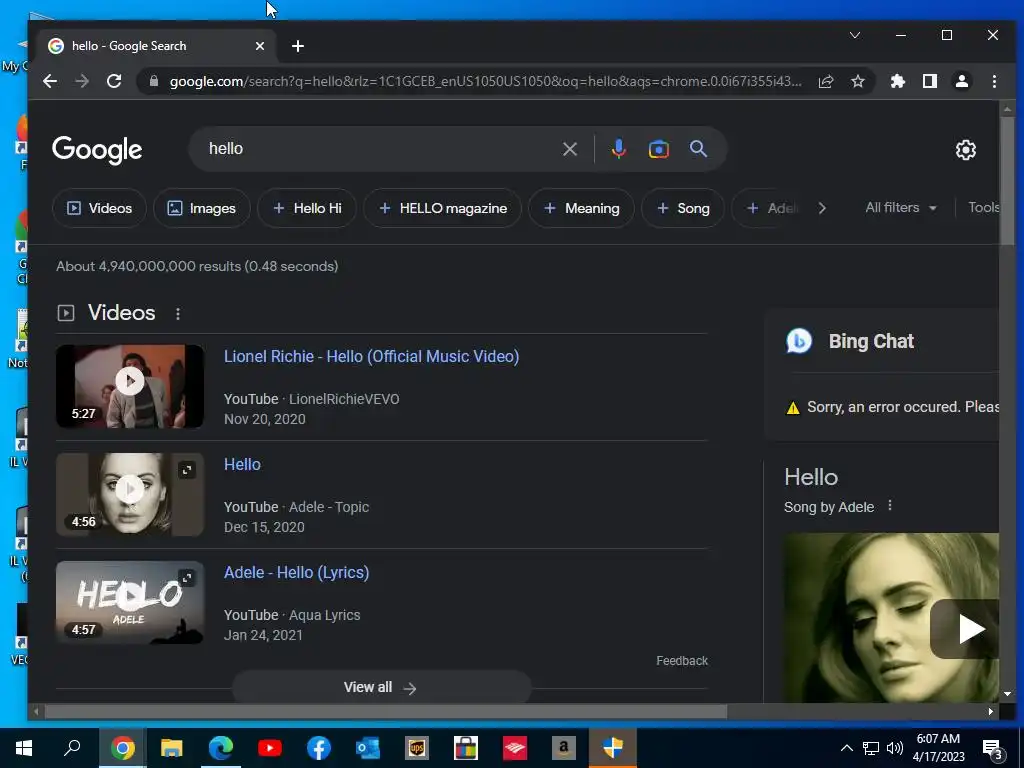
Task: Click the vertical scrollbar thumb
Action: click(x=1007, y=180)
